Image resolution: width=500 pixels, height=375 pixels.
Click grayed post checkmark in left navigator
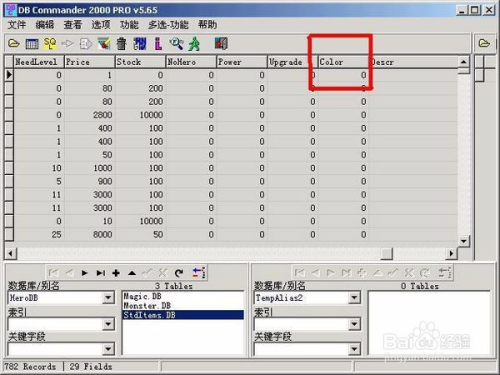pos(147,273)
